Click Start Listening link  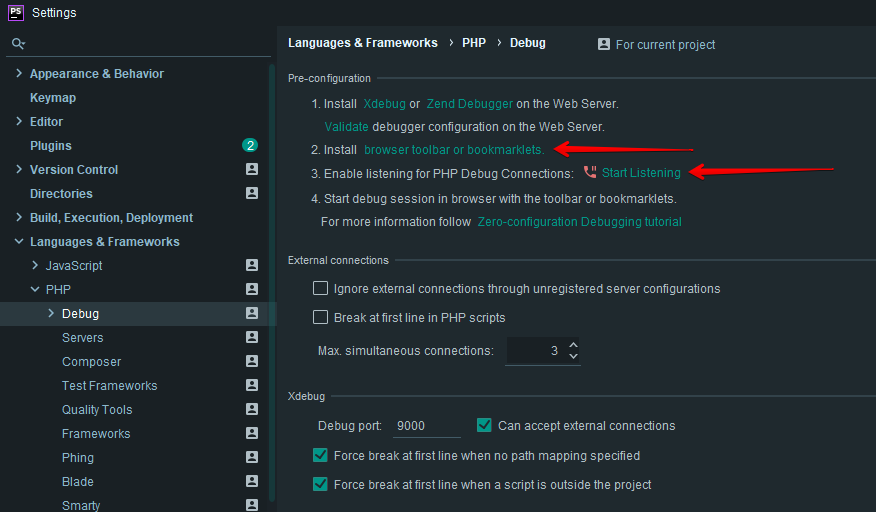click(641, 173)
